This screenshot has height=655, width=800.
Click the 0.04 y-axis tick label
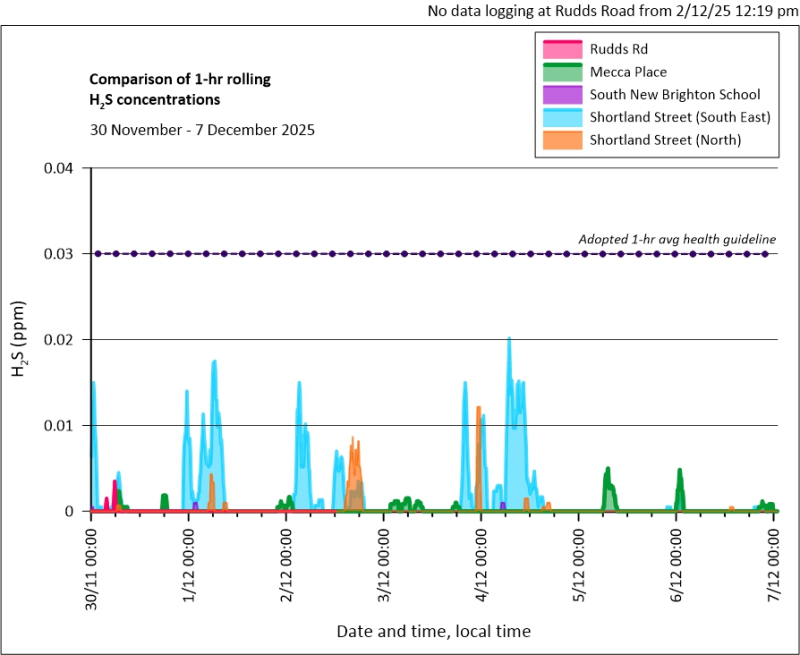[61, 168]
